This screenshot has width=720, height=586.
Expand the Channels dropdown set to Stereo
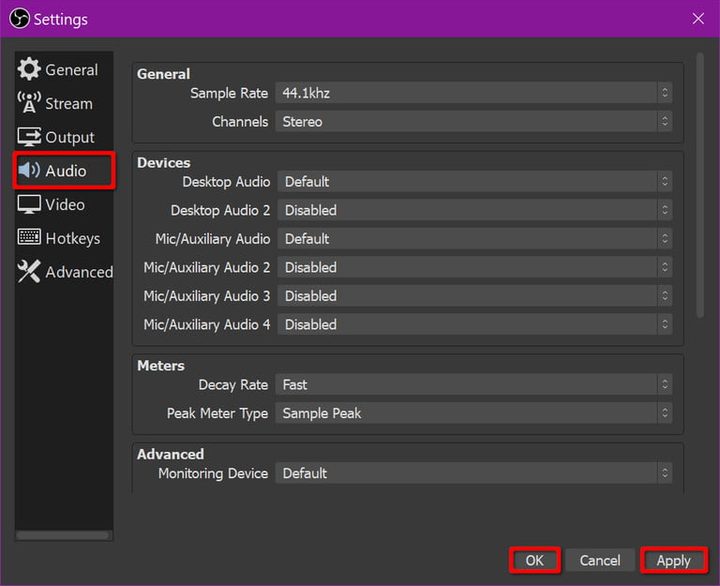(x=474, y=122)
